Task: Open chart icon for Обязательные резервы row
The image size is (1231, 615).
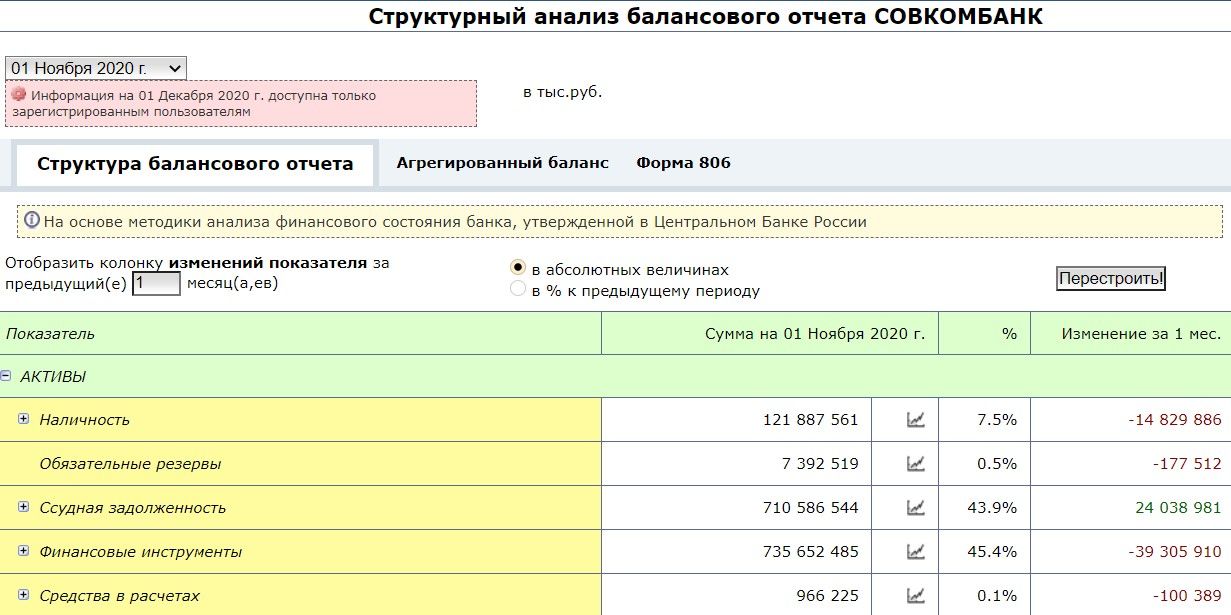Action: click(x=915, y=464)
